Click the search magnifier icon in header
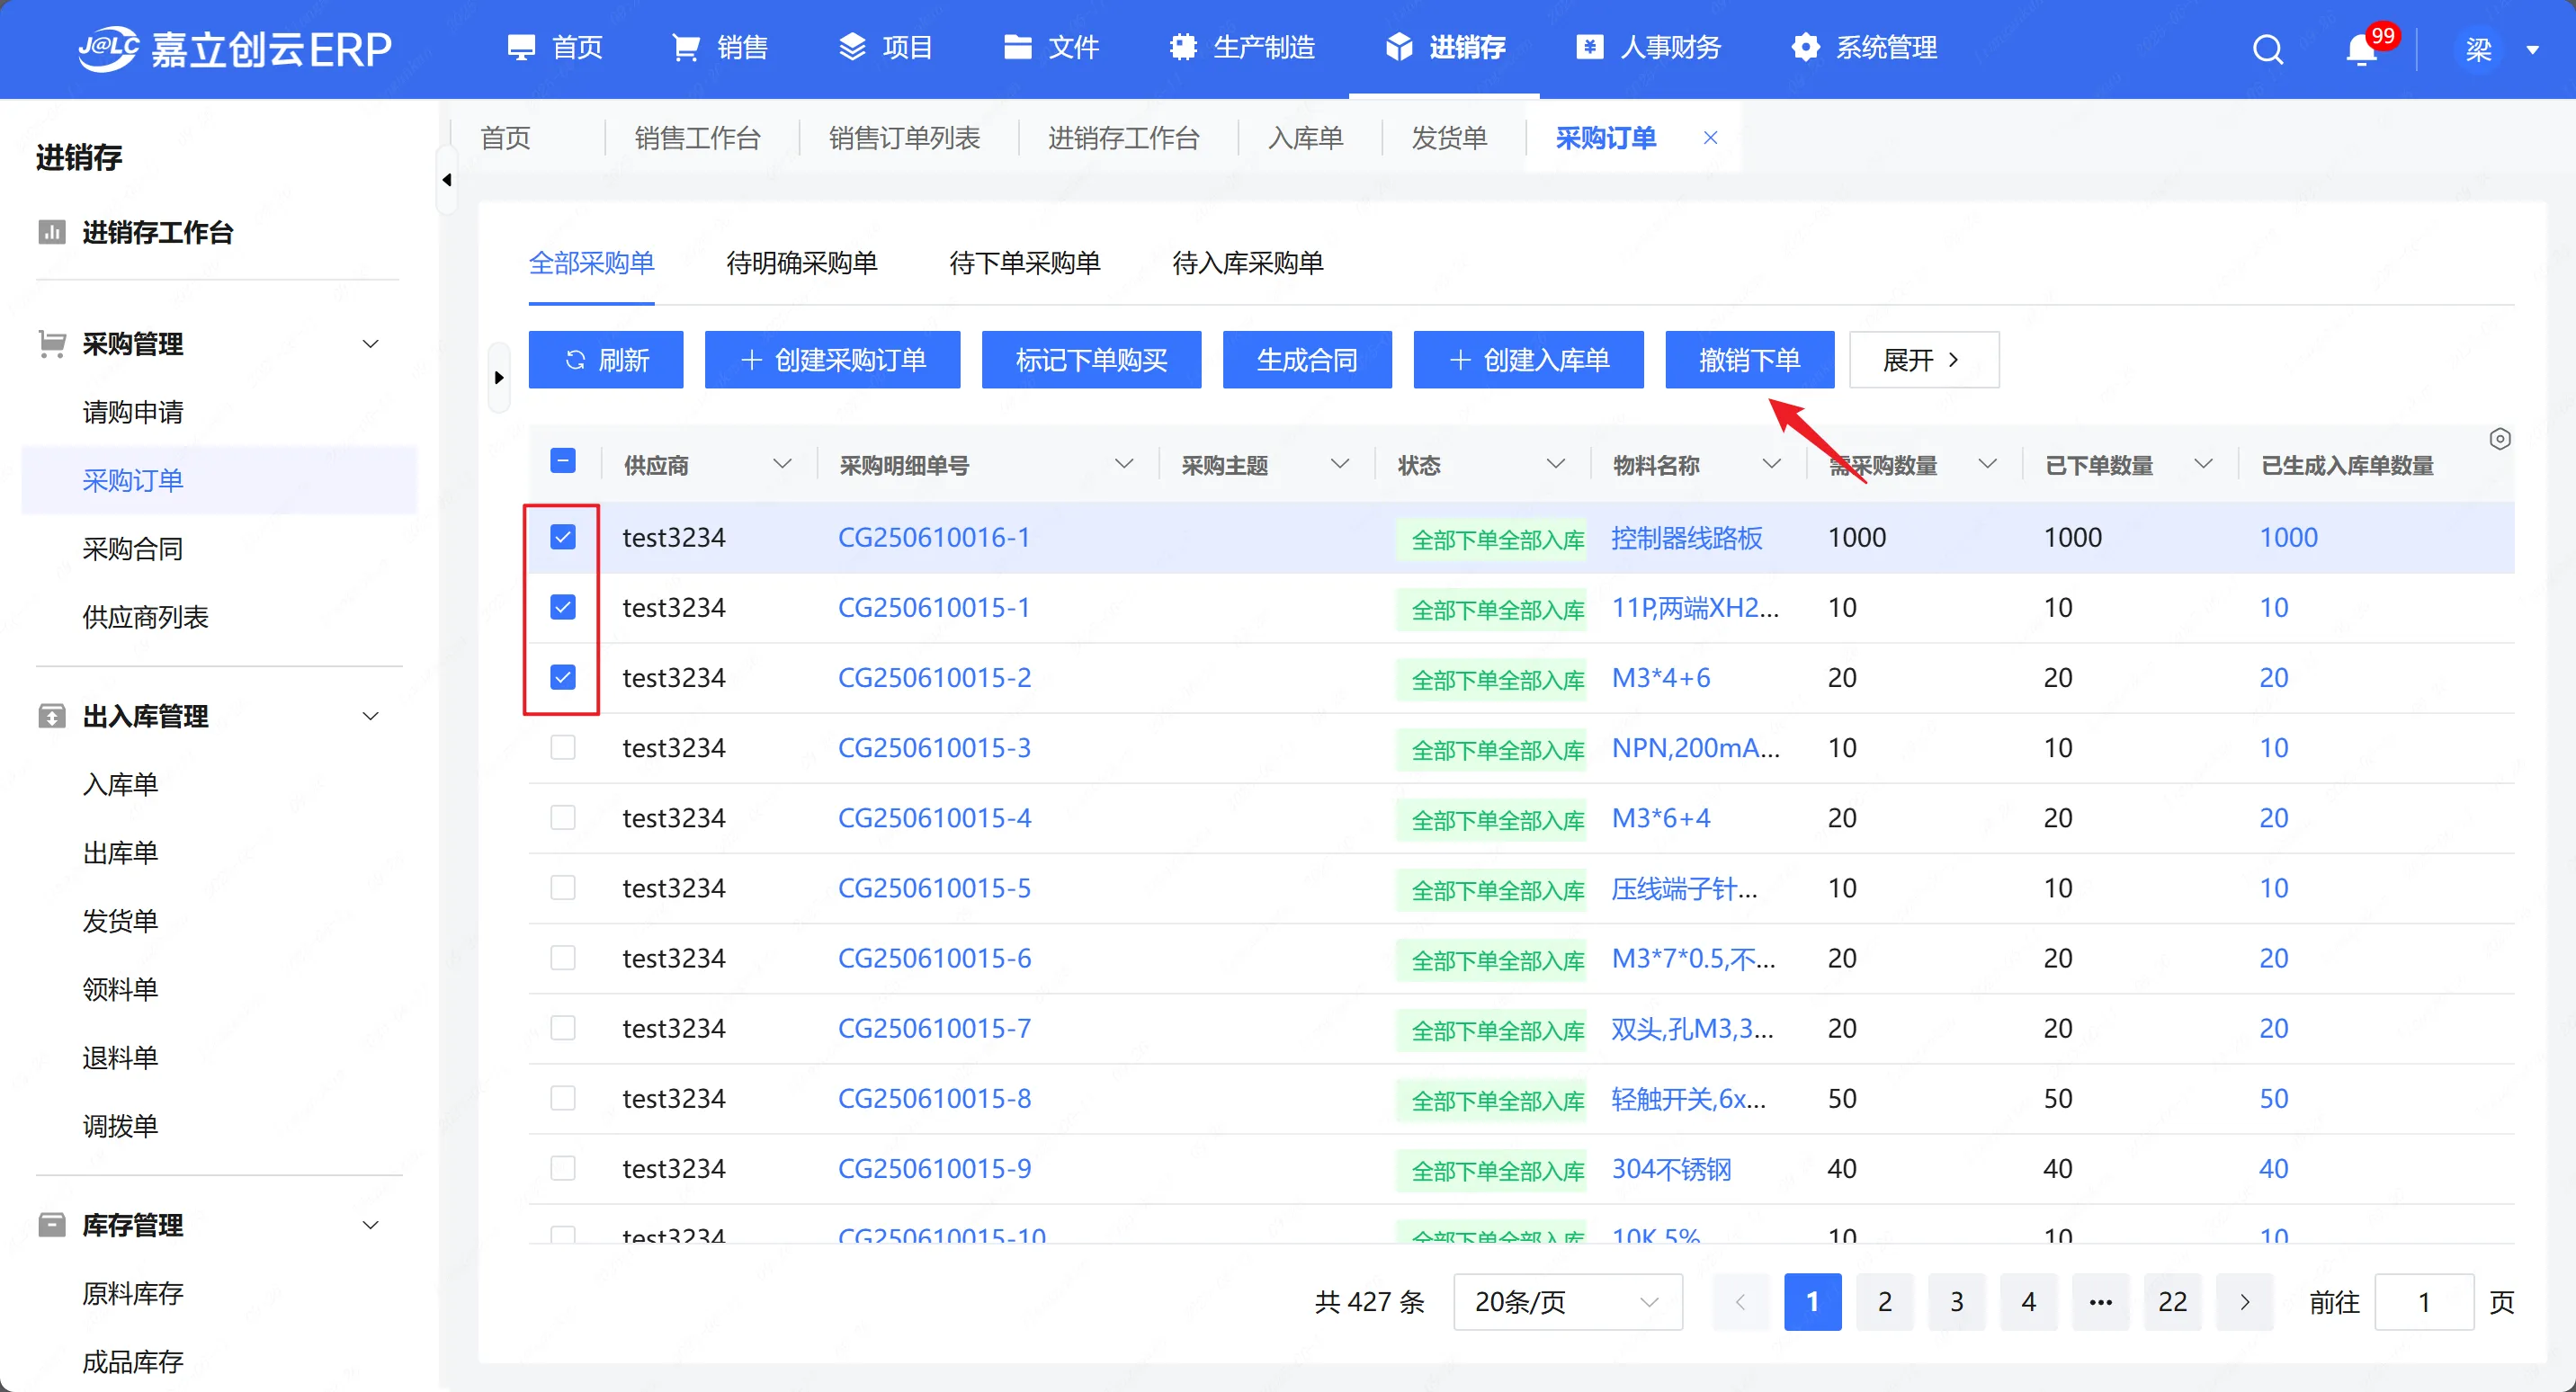The height and width of the screenshot is (1392, 2576). tap(2267, 48)
